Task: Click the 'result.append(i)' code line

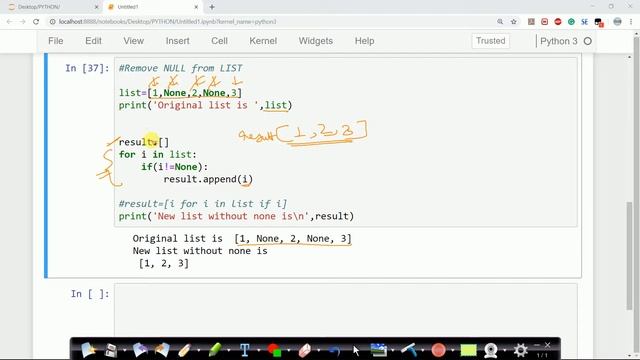Action: 208,179
